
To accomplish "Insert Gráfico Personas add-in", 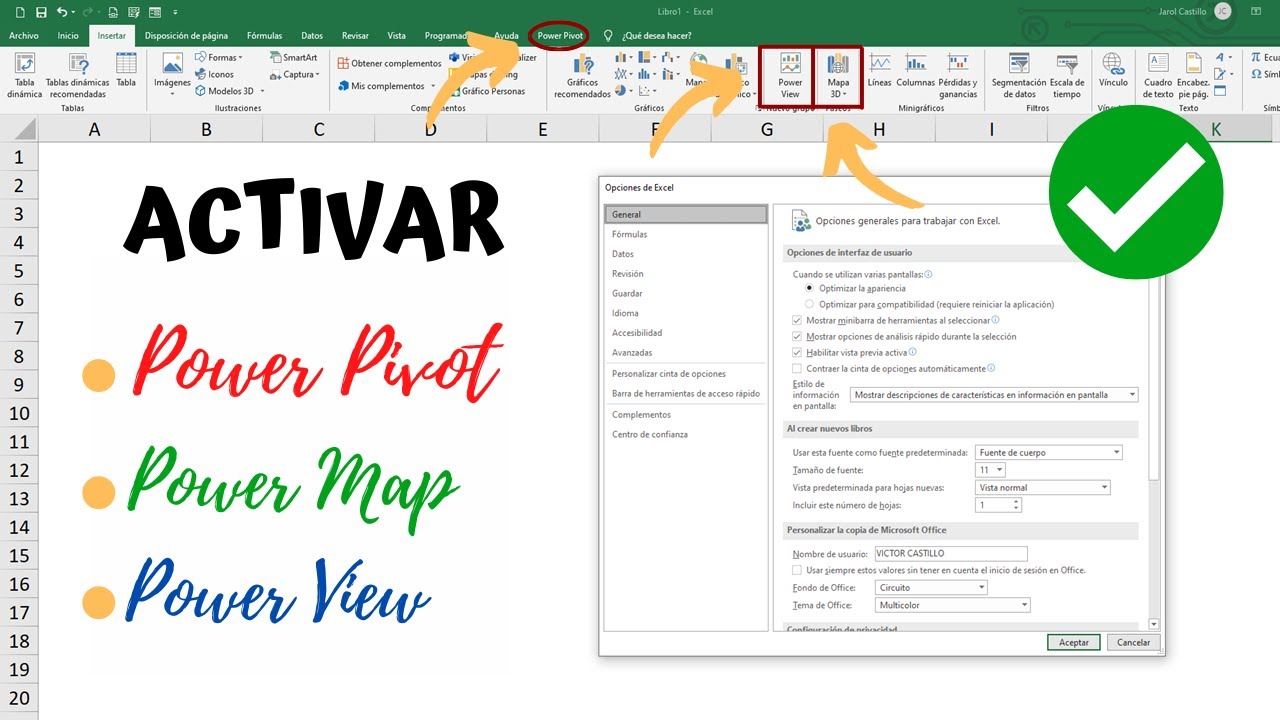I will coord(487,91).
